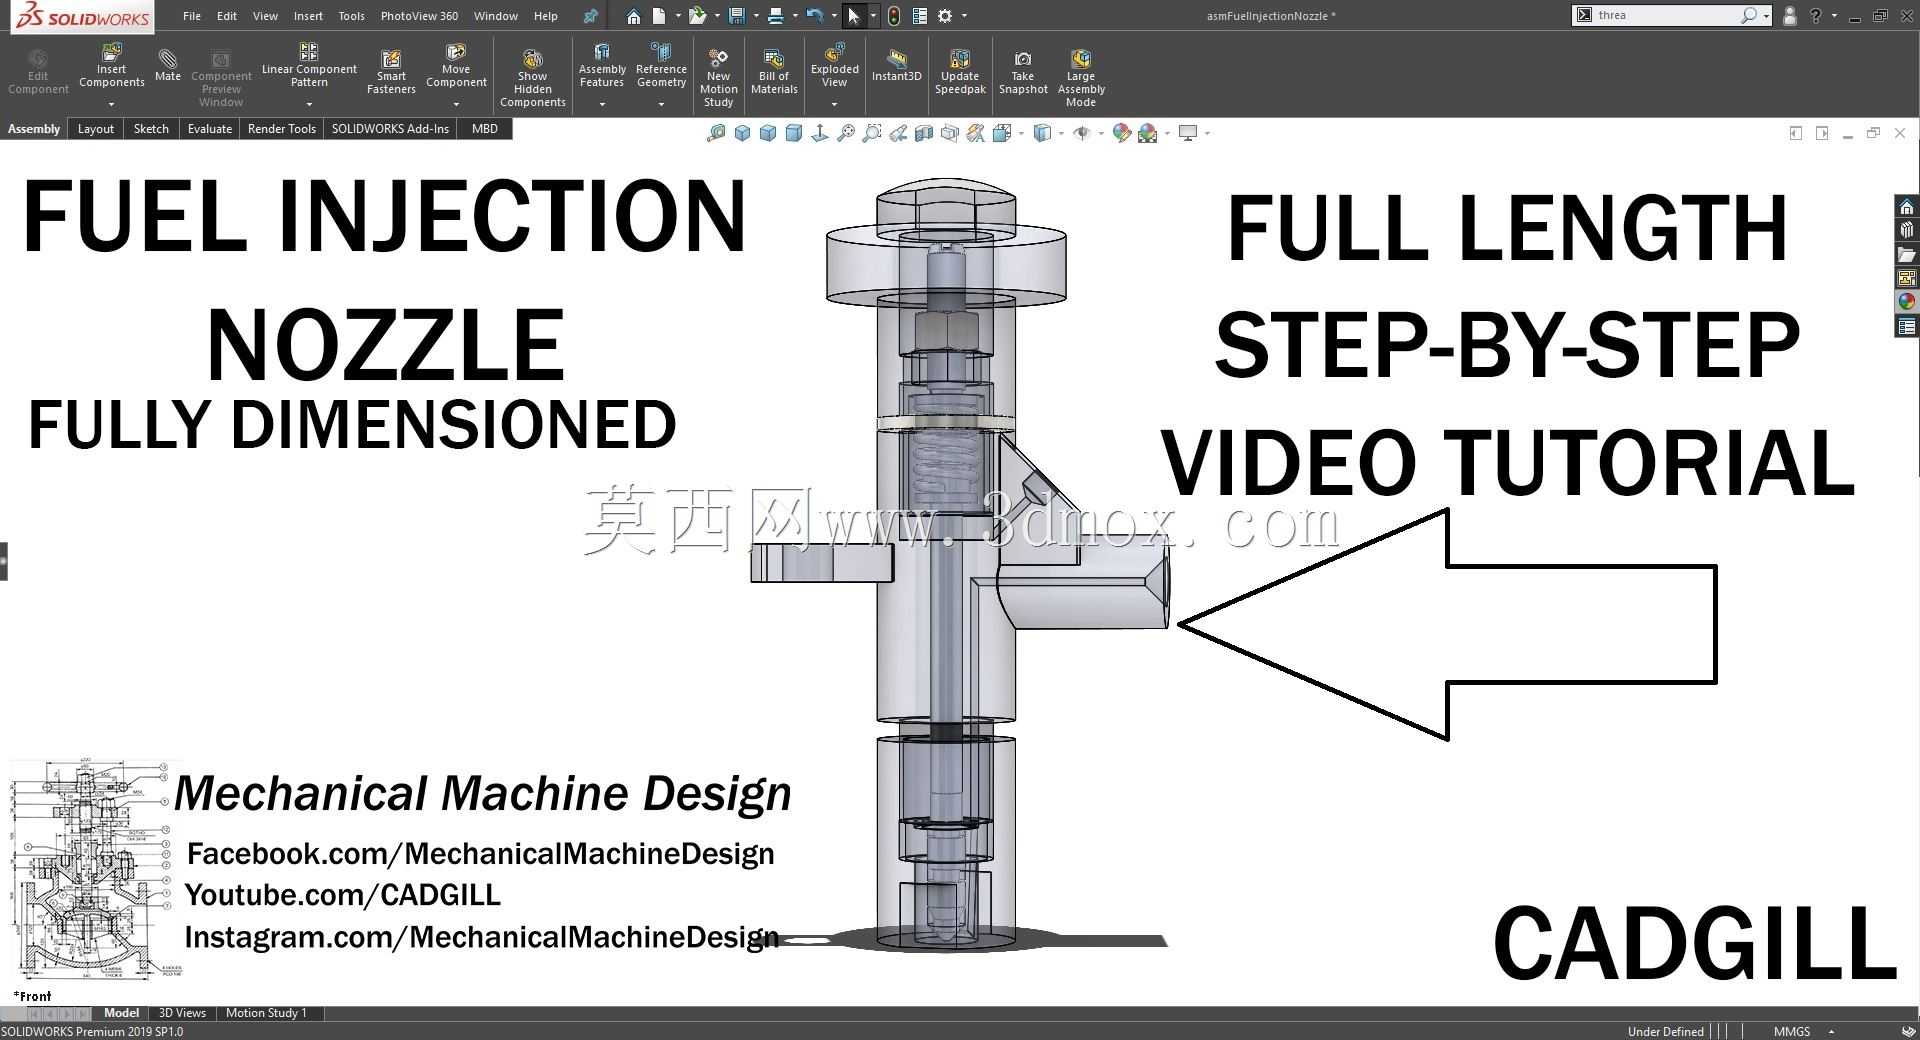Open the Insert menu
The image size is (1920, 1040).
pyautogui.click(x=308, y=16)
